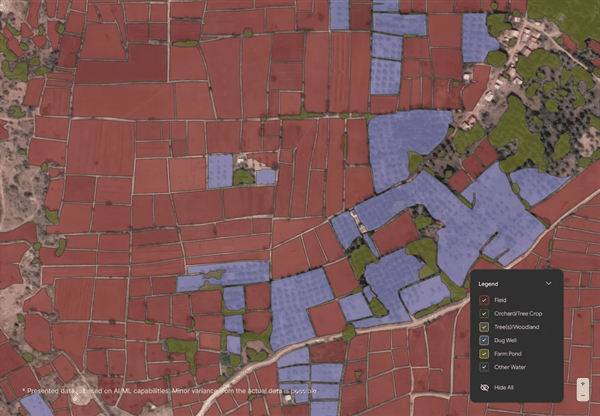Zoom out using the minus button
Screen dimensions: 600x416
pos(583,395)
